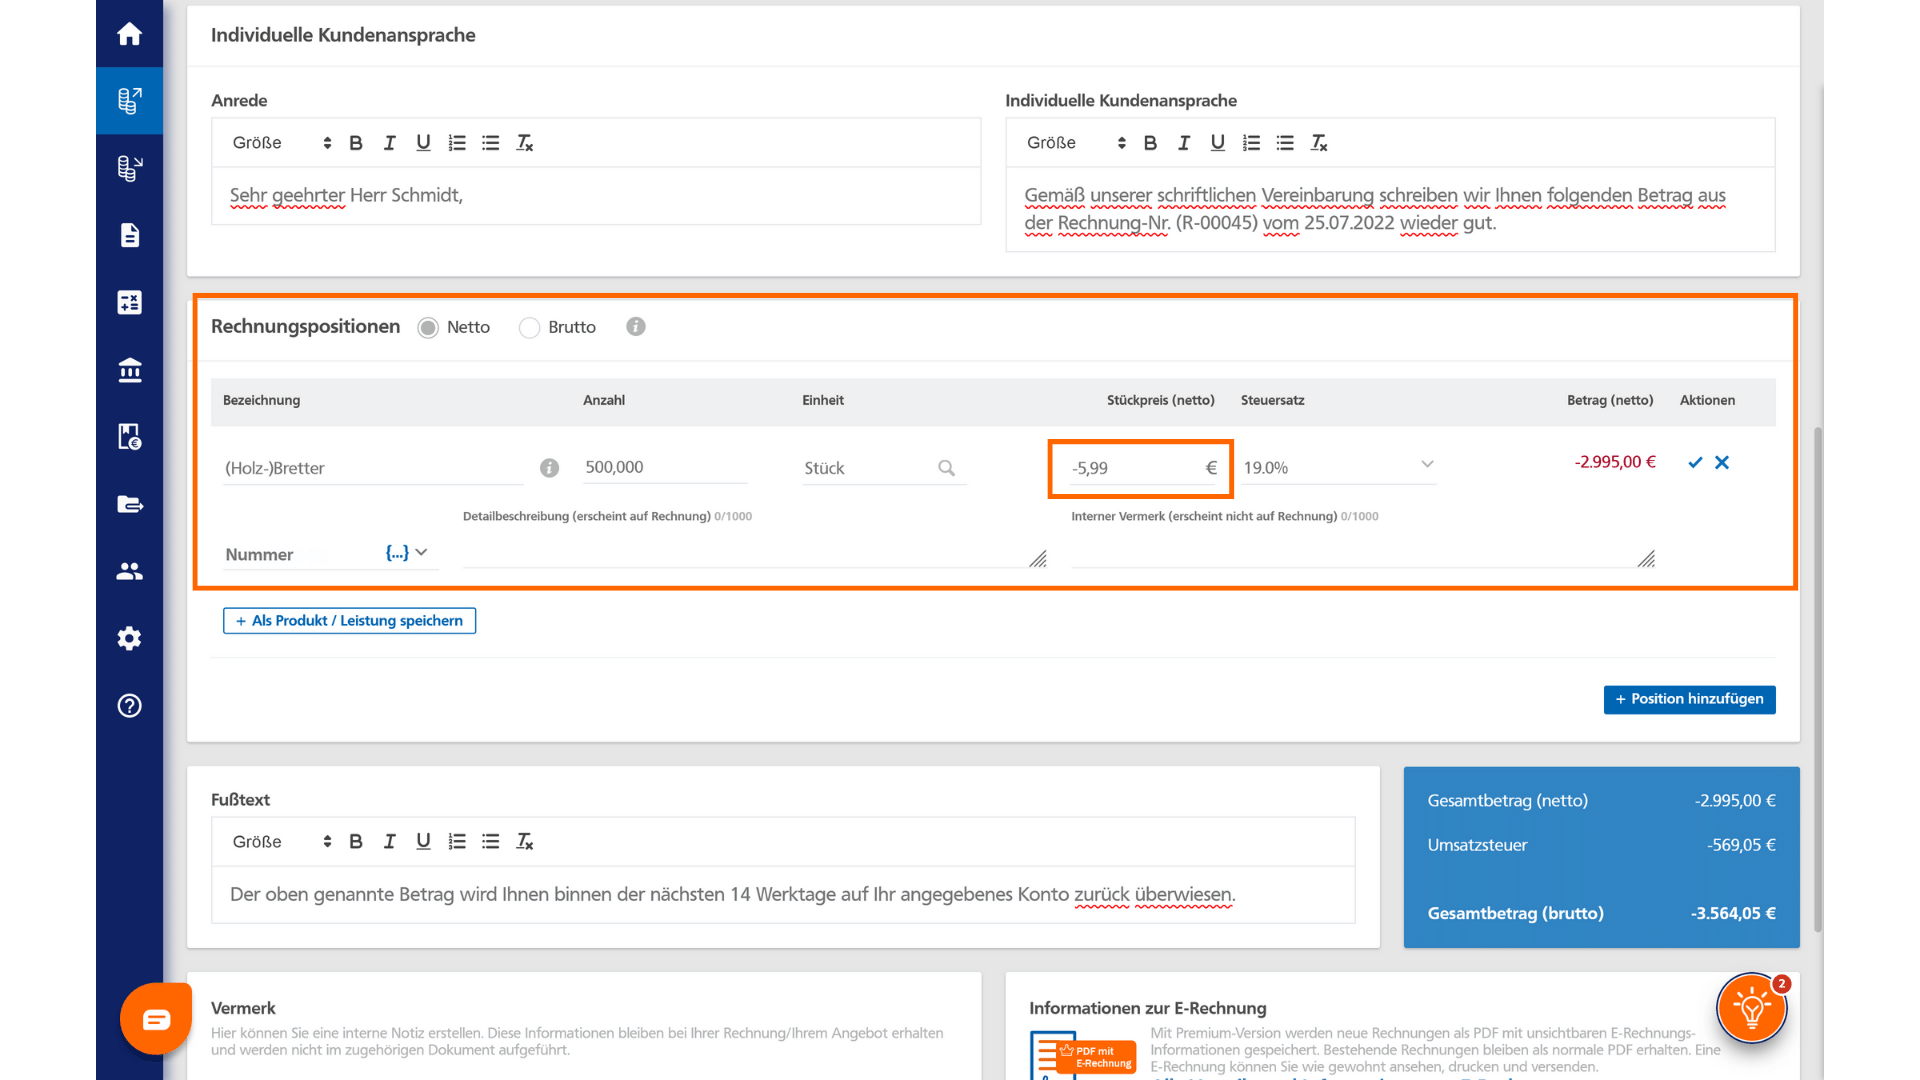Toggle bold in Individuelle Kundenansprache editor
Image resolution: width=1920 pixels, height=1080 pixels.
(x=1150, y=143)
